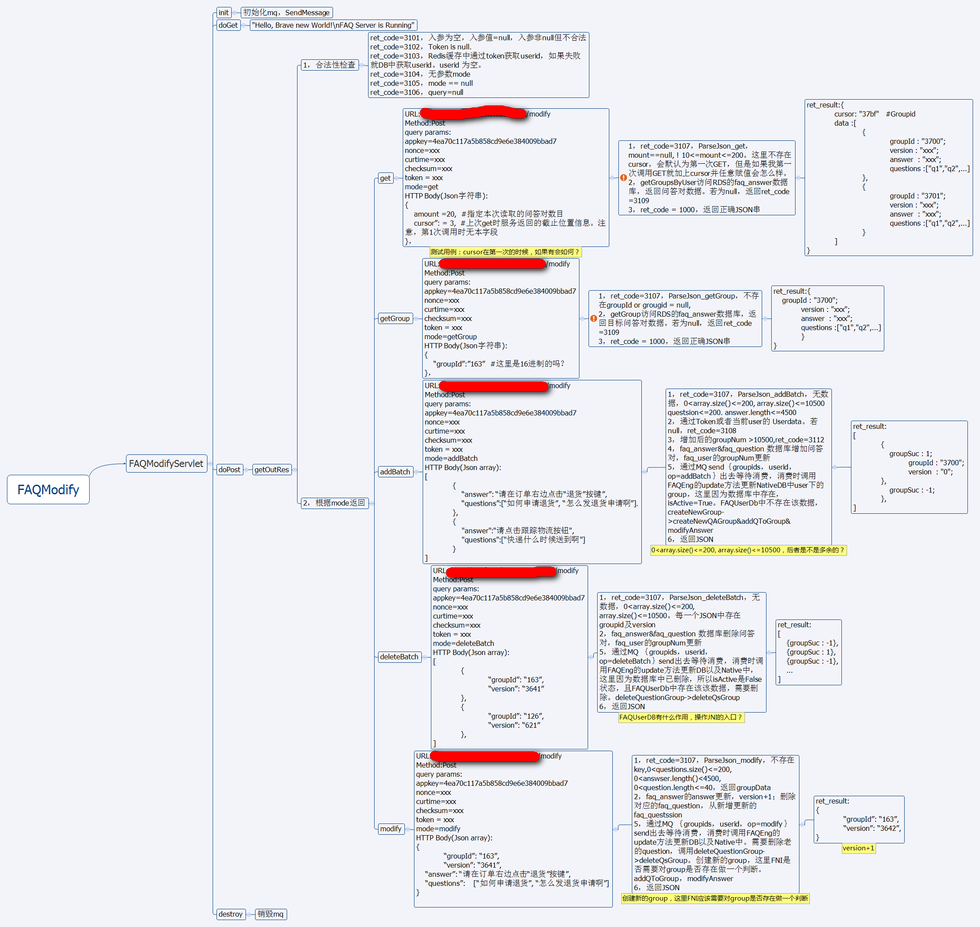This screenshot has width=980, height=927.
Task: Click the yellow '测试用例：cursor' note label
Action: point(505,252)
